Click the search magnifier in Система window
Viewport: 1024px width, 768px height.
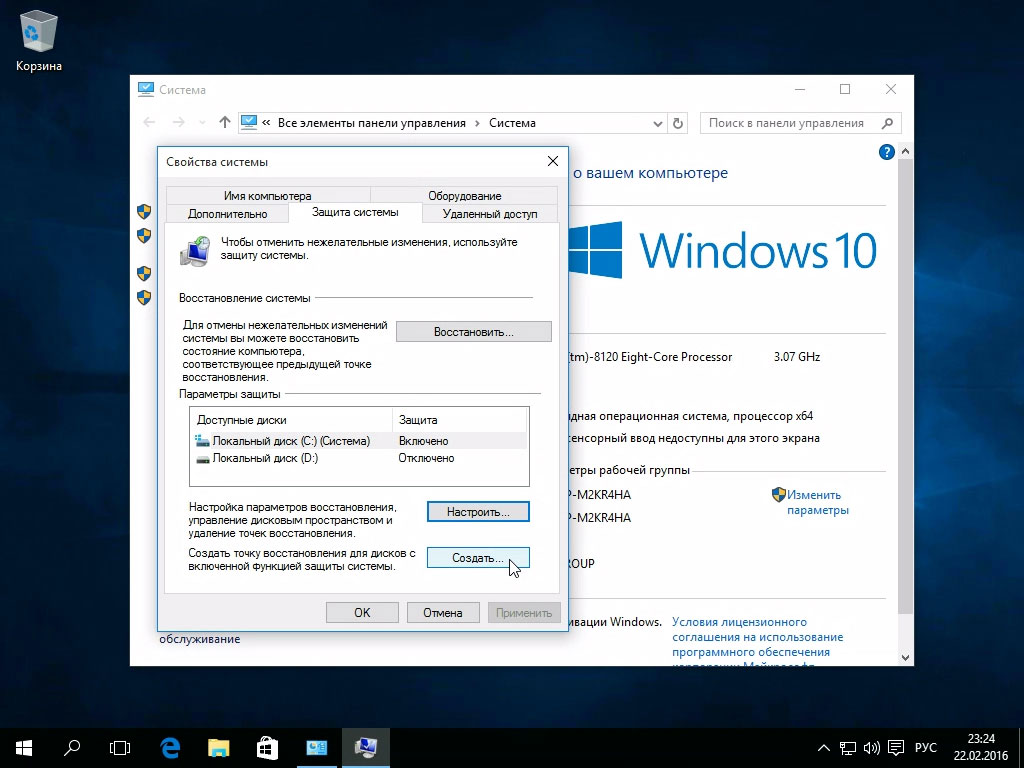887,123
